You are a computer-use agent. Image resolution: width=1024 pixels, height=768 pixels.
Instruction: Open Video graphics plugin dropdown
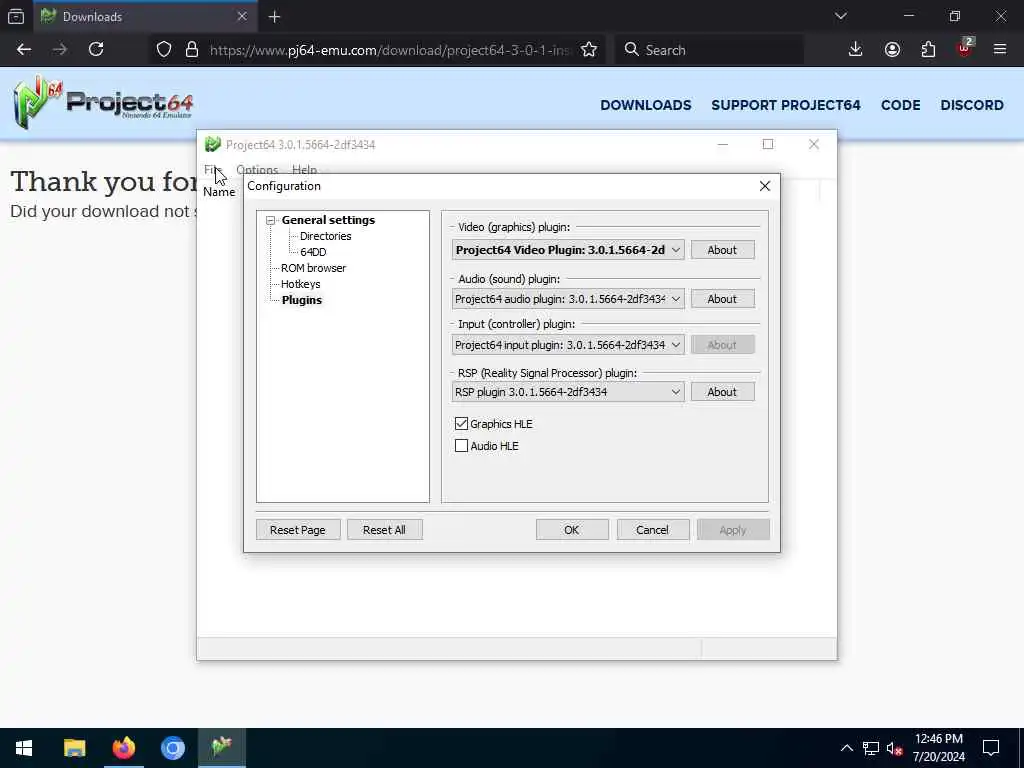pyautogui.click(x=568, y=249)
